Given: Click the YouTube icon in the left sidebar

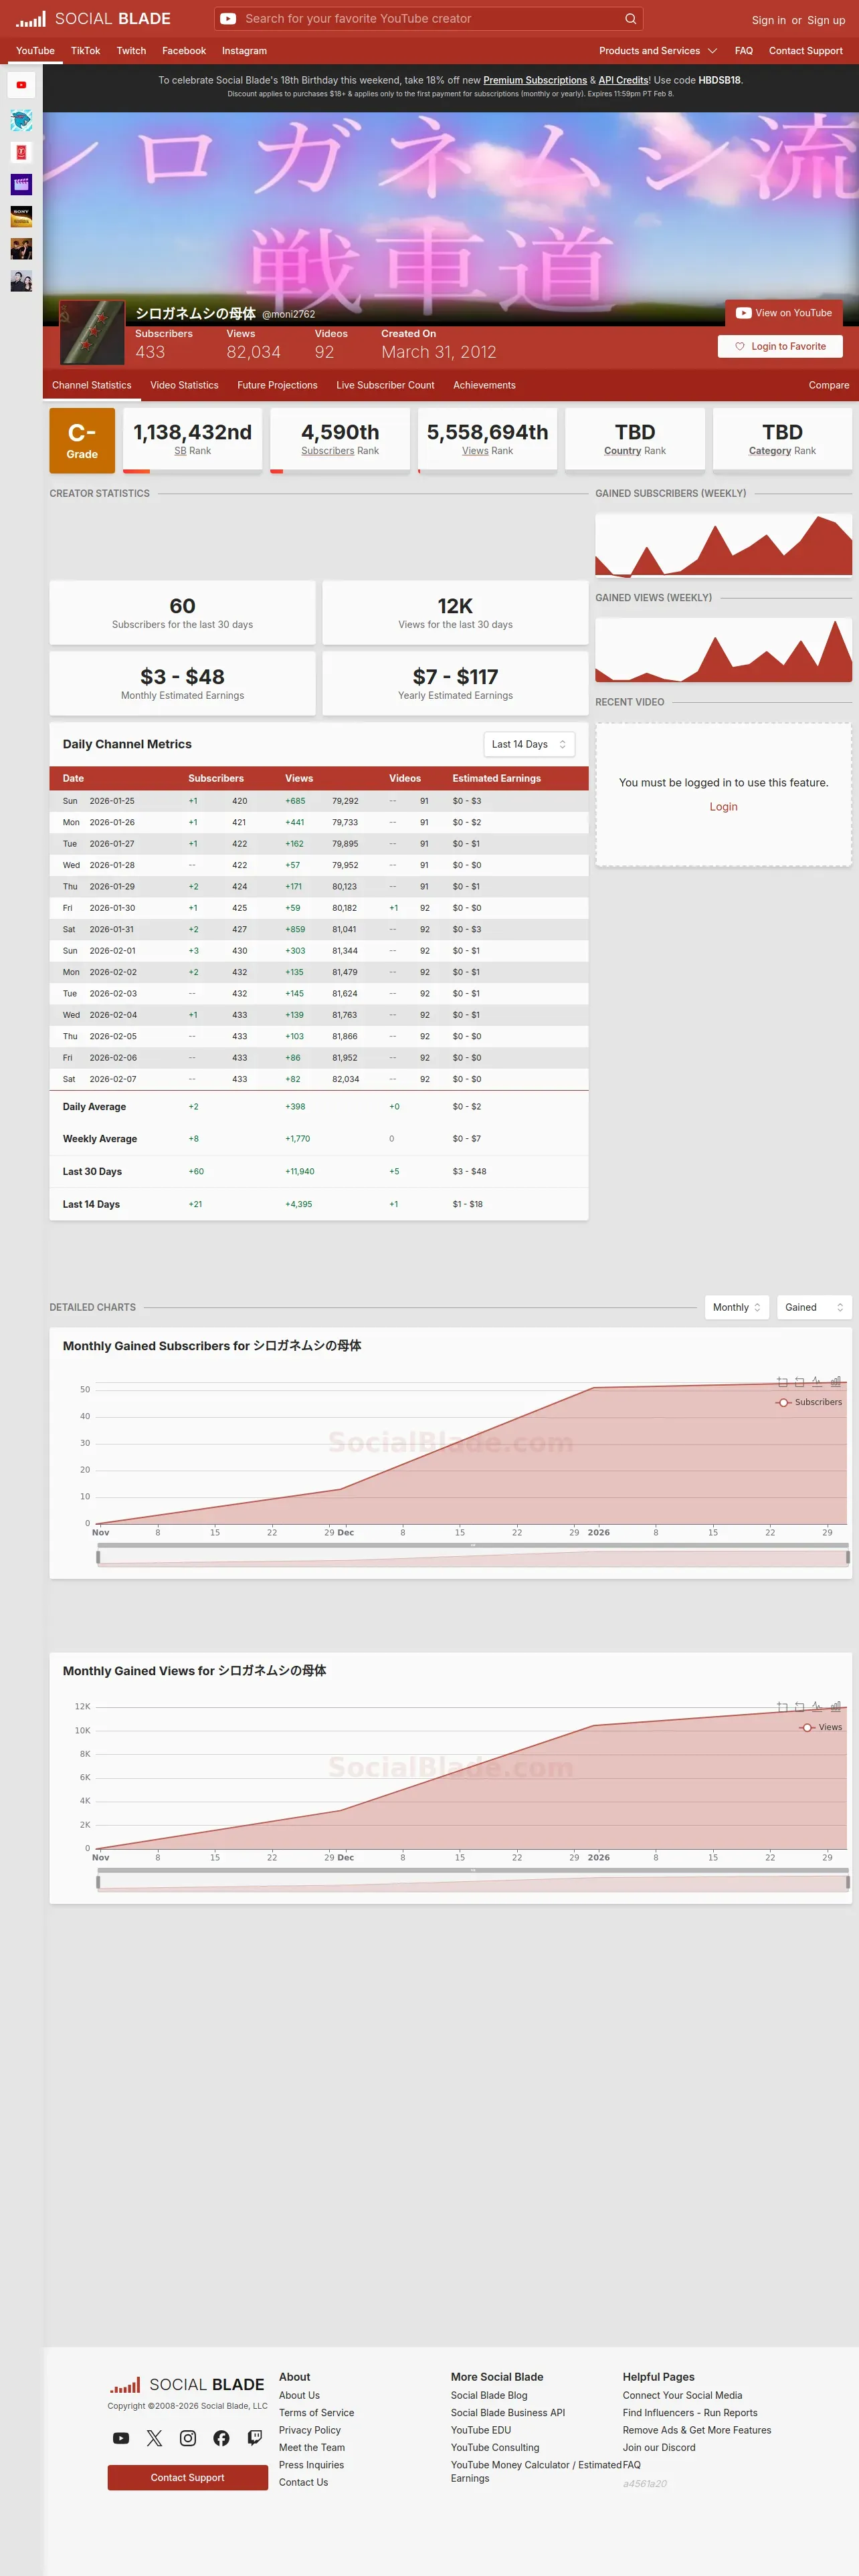Looking at the screenshot, I should 21,85.
